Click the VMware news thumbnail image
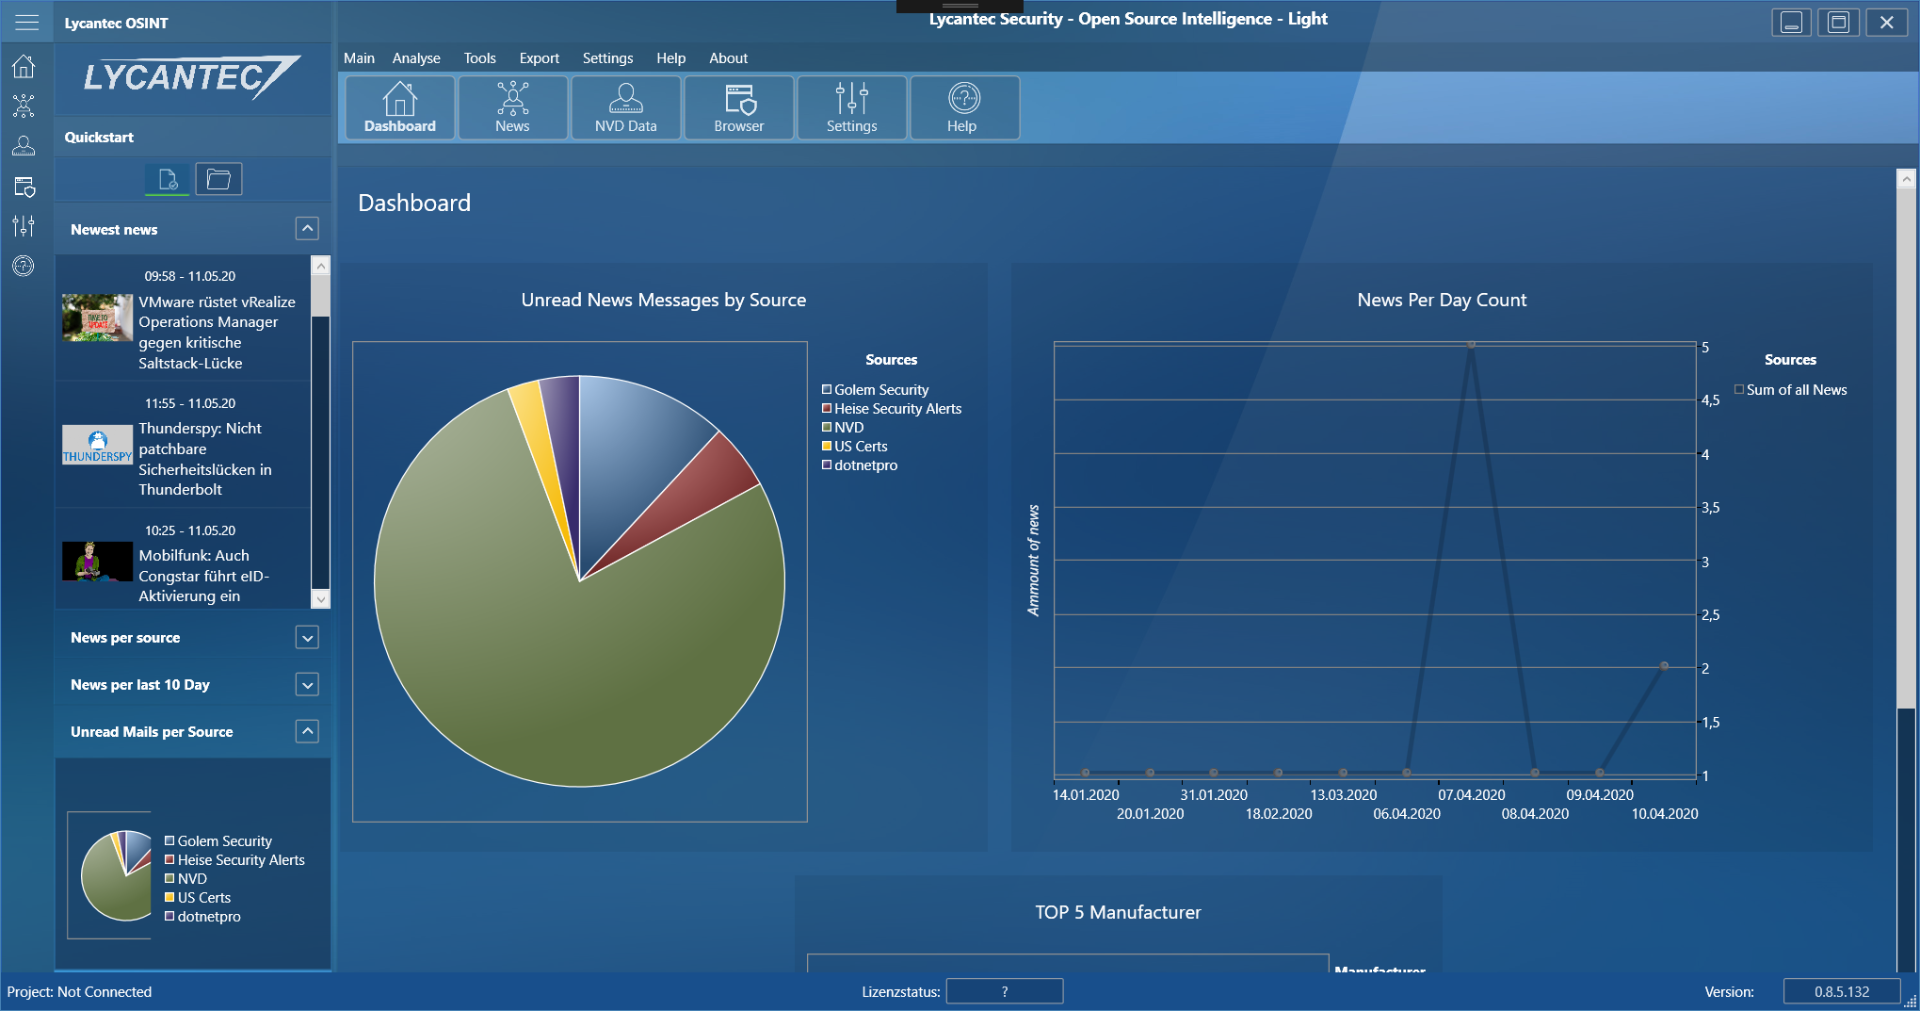Viewport: 1920px width, 1011px height. 97,318
